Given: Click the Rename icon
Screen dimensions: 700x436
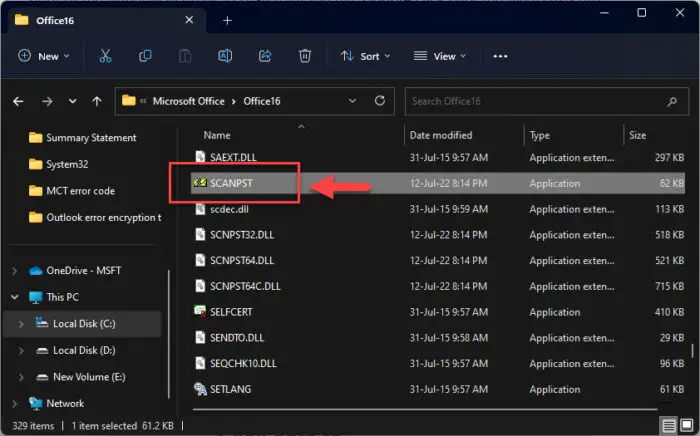Looking at the screenshot, I should click(x=225, y=56).
